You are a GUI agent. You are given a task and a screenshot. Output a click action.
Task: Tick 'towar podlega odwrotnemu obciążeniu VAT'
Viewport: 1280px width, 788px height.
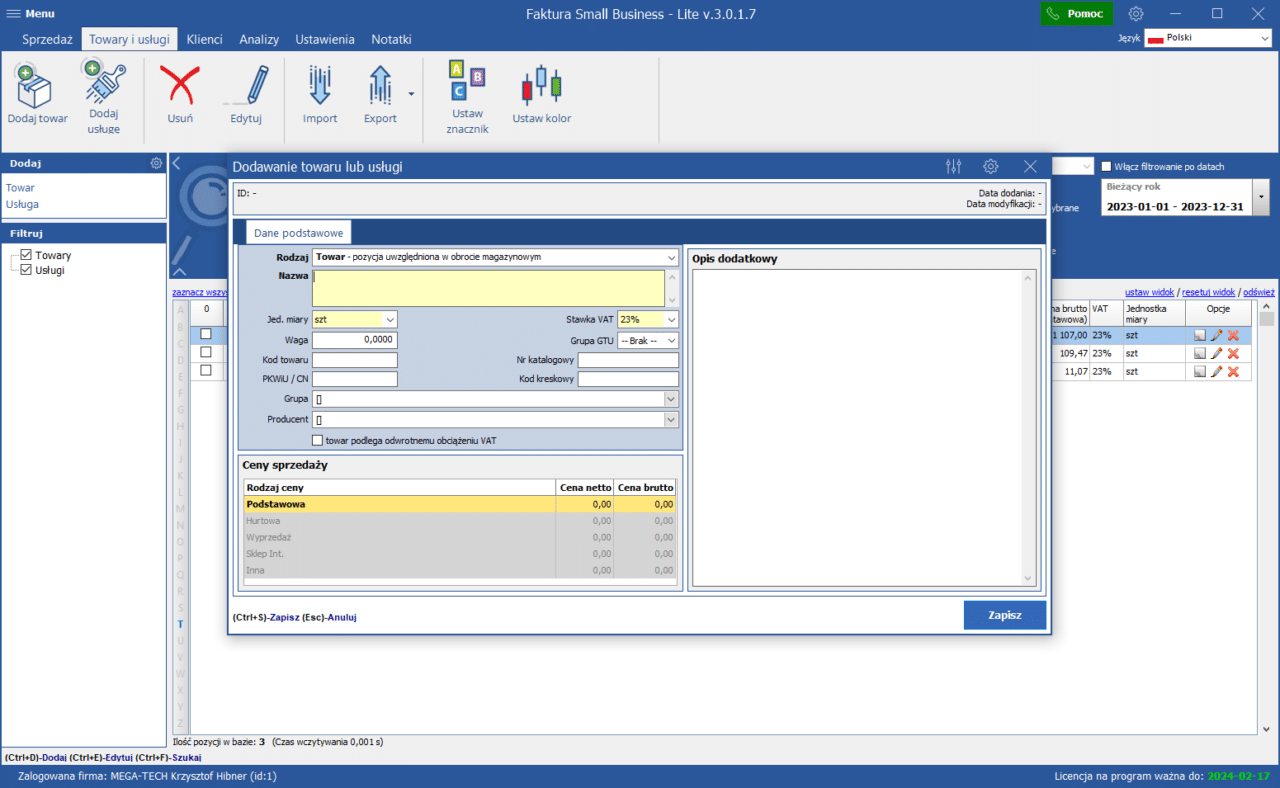[318, 440]
